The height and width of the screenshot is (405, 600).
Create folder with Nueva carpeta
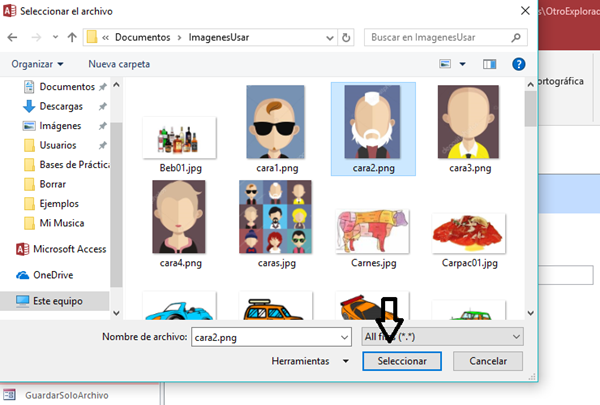coord(119,64)
